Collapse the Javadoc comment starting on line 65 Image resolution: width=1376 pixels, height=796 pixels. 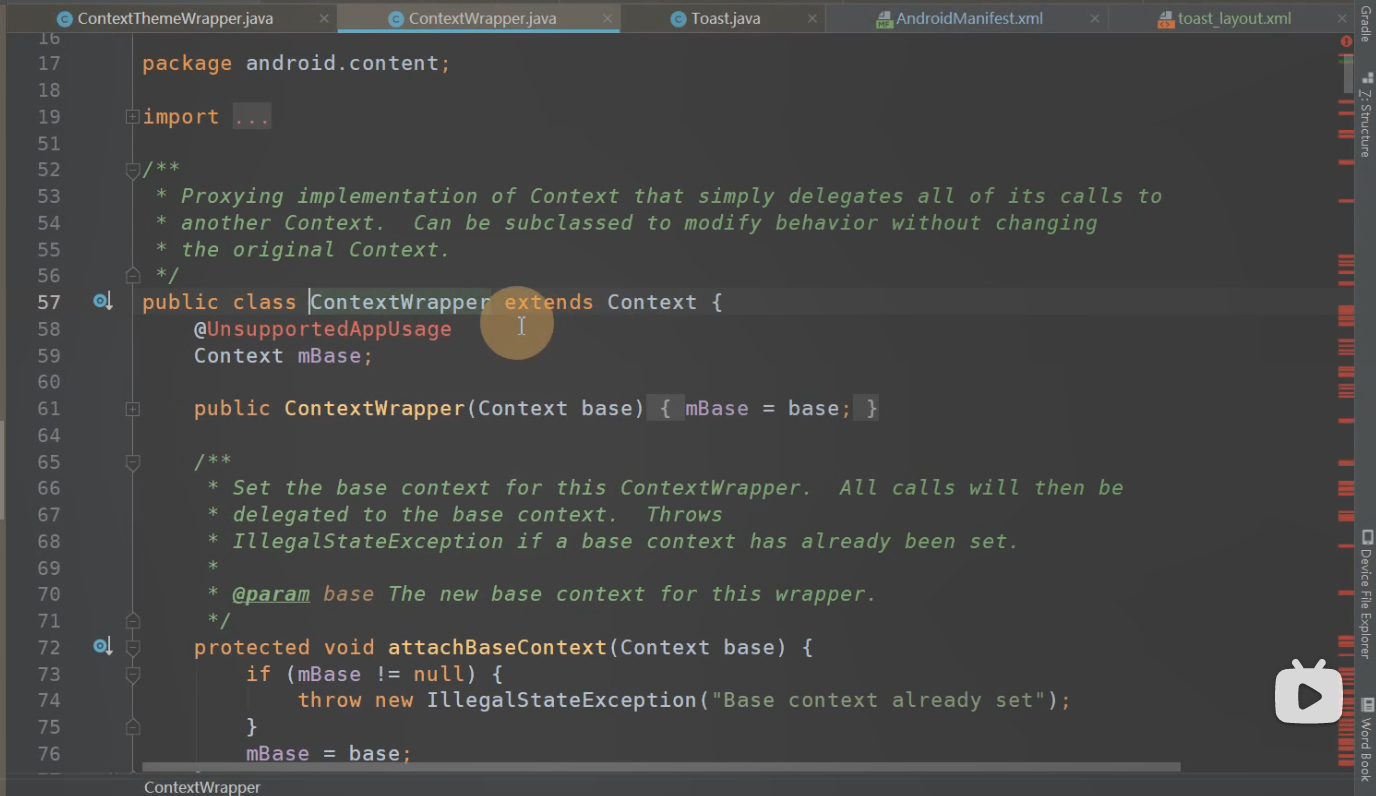[132, 463]
